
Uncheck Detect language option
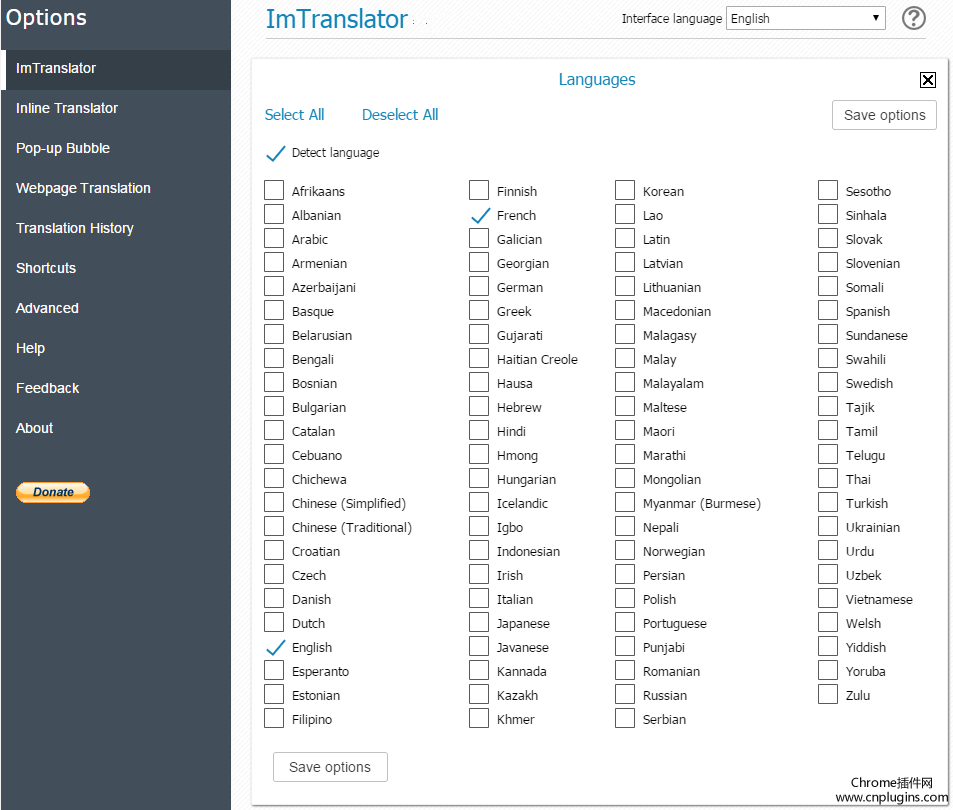pos(275,153)
